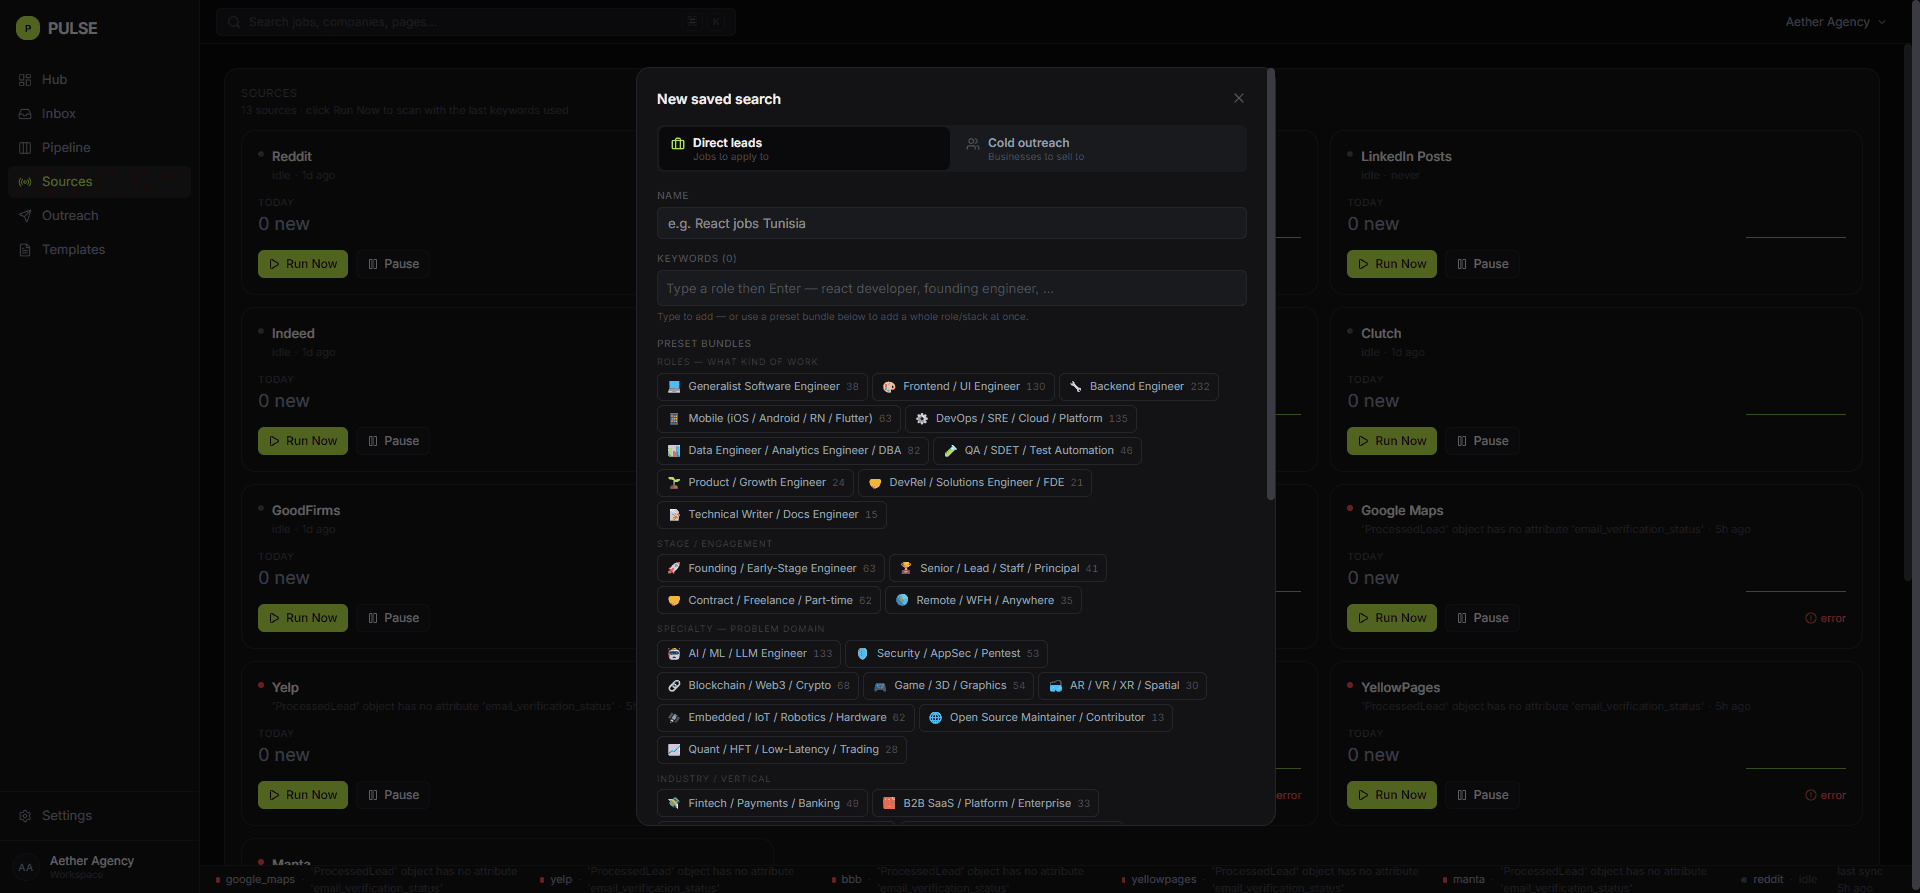The image size is (1920, 893).
Task: Click the Security / AppSec shield icon
Action: pyautogui.click(x=863, y=654)
